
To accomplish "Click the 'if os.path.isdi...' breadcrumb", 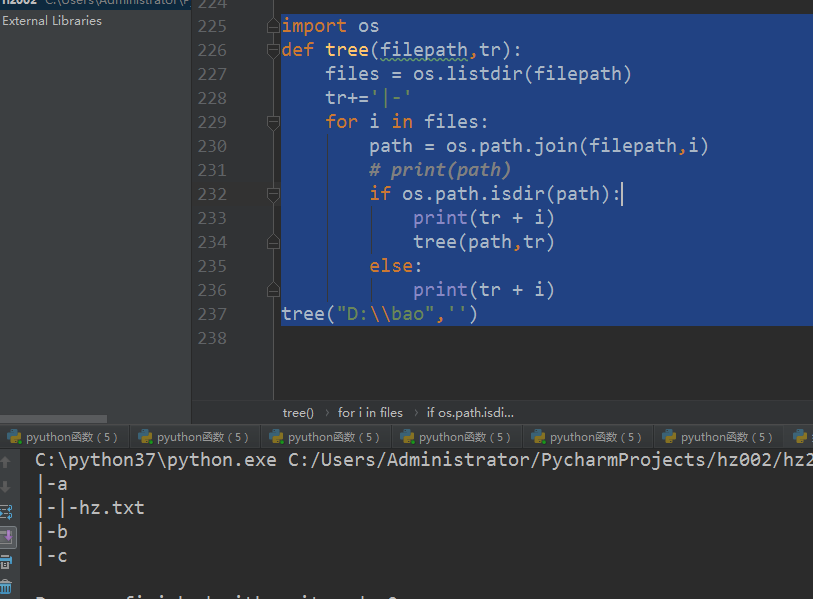I will tap(470, 413).
